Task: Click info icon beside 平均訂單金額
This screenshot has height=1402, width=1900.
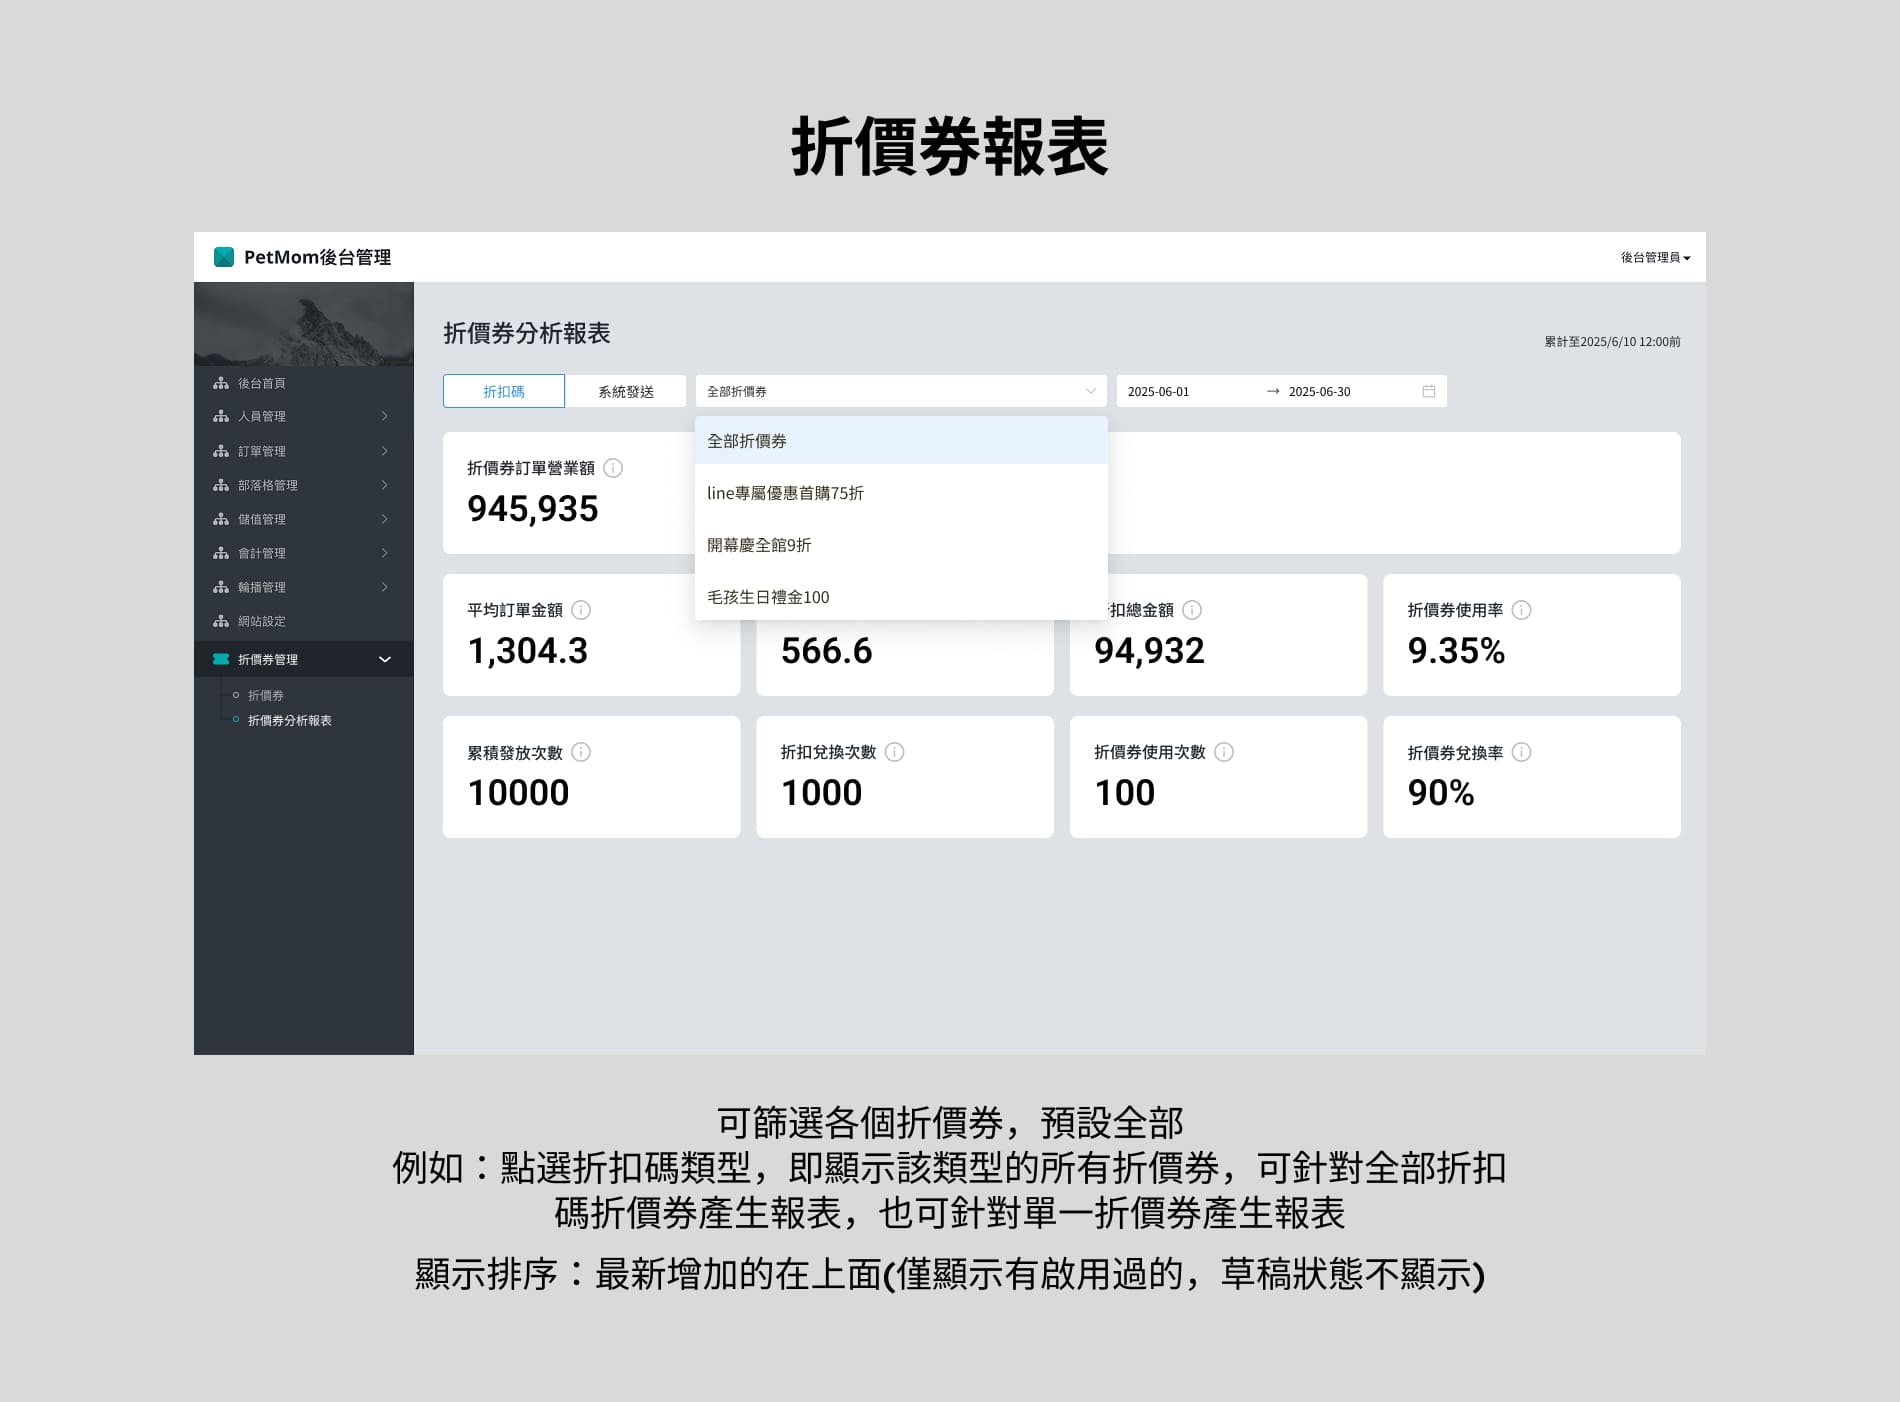Action: (581, 610)
